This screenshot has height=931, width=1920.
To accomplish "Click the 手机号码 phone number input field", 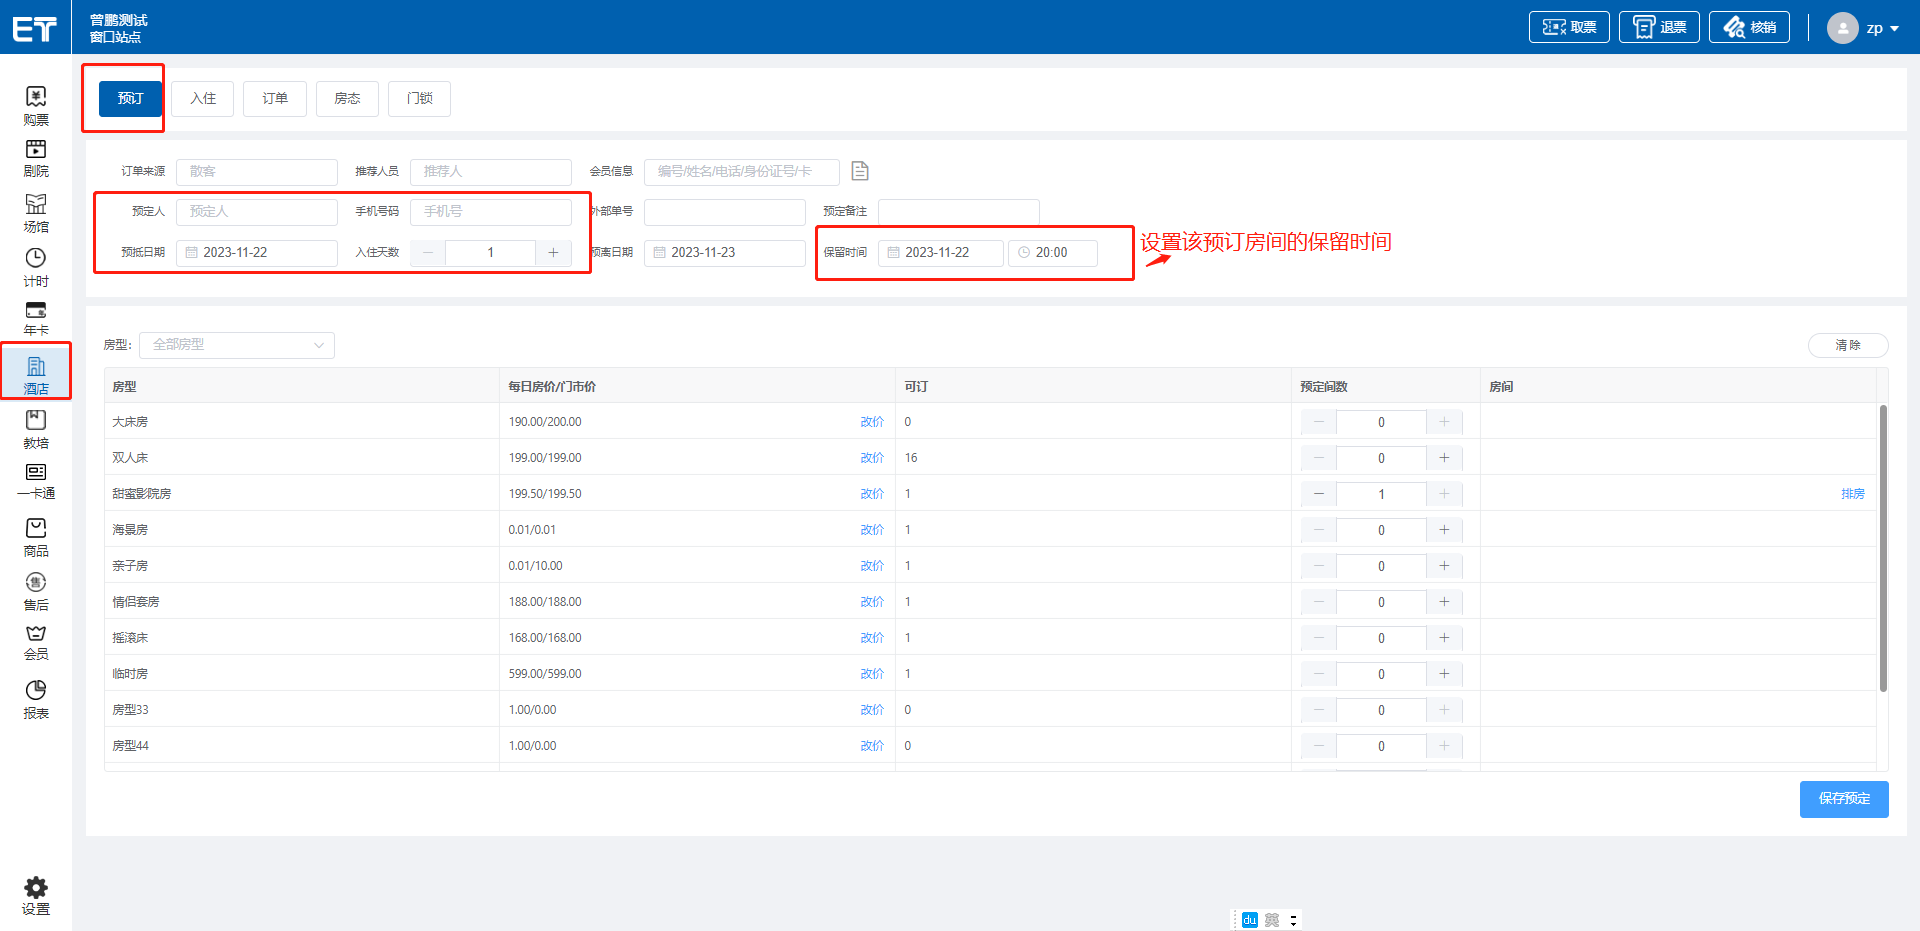I will click(491, 212).
